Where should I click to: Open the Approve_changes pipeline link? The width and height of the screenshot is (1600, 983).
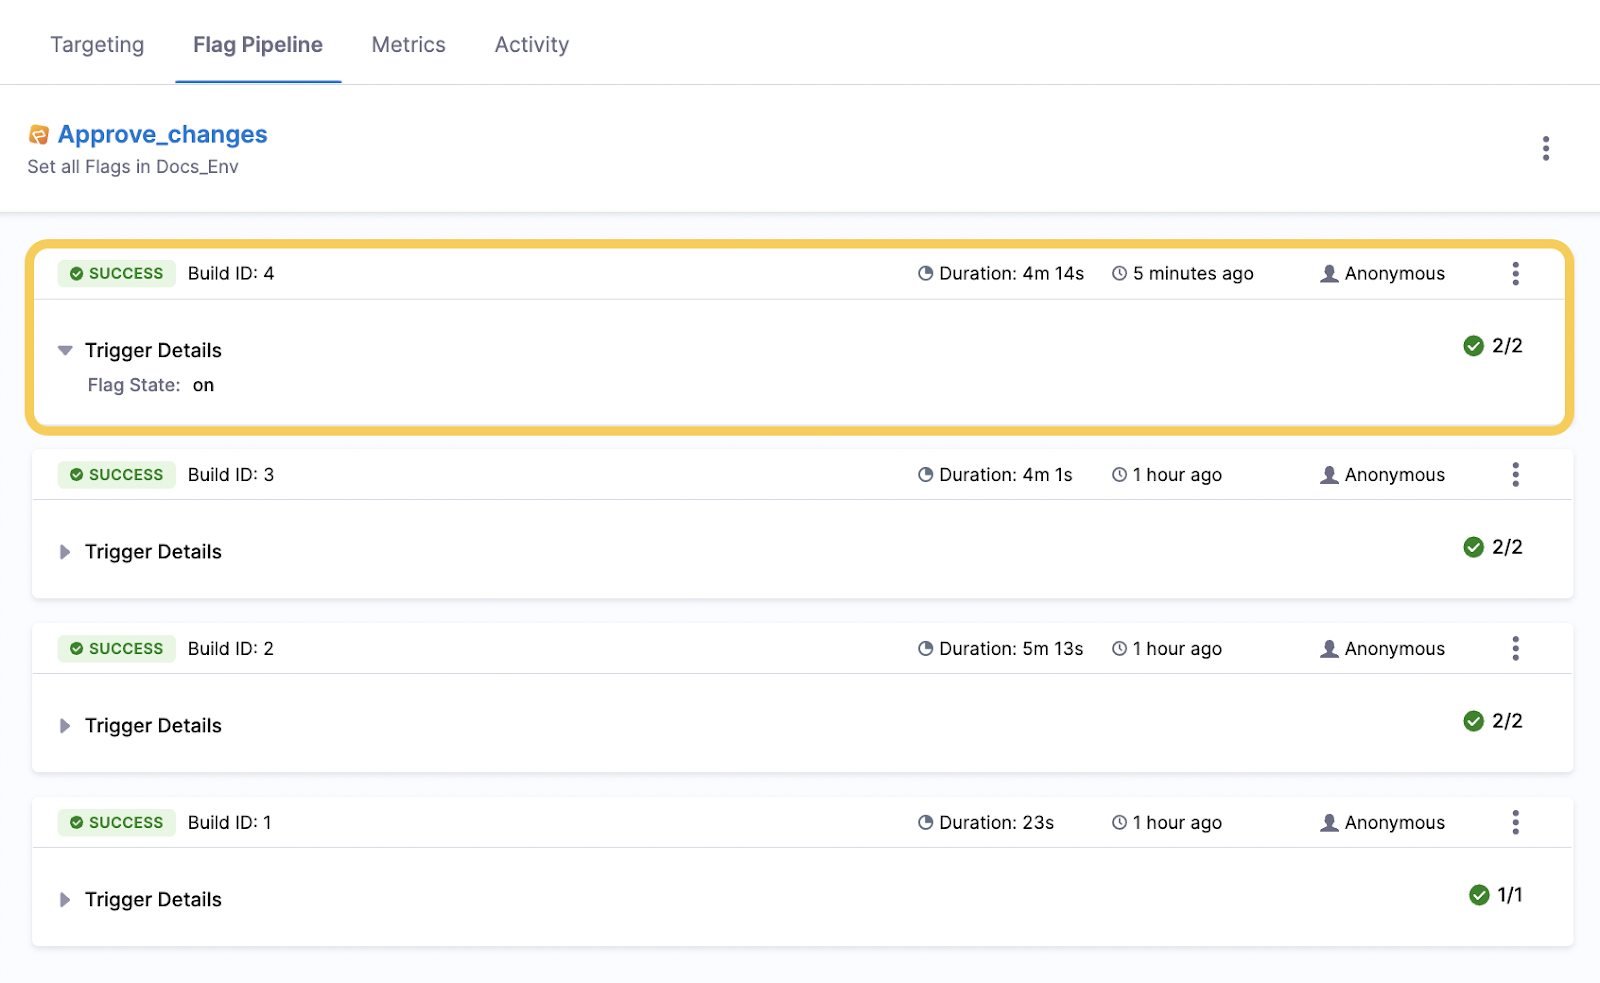(163, 133)
